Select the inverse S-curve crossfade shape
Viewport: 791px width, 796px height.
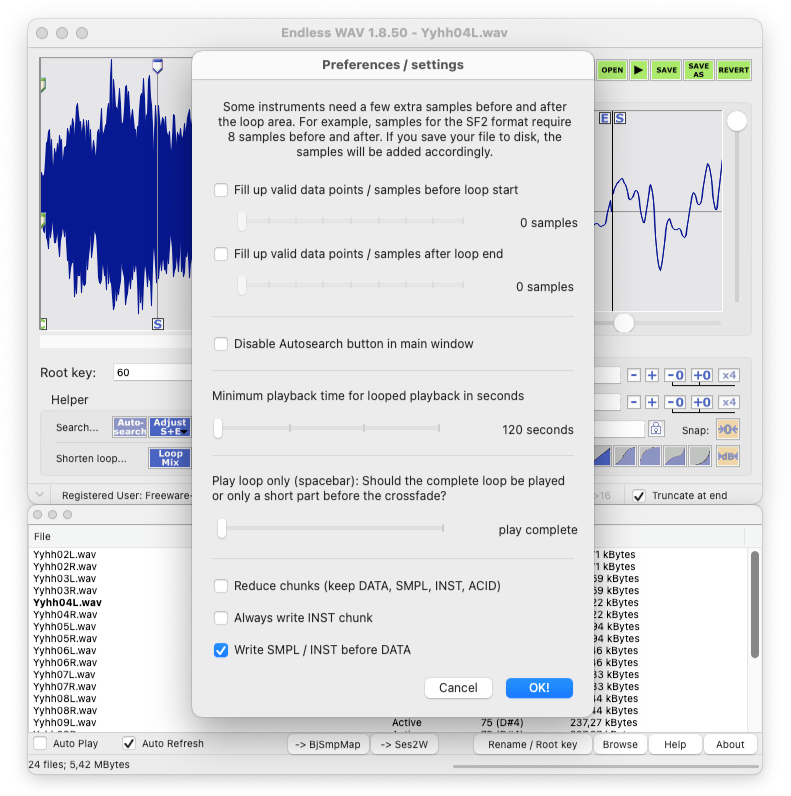(x=675, y=456)
